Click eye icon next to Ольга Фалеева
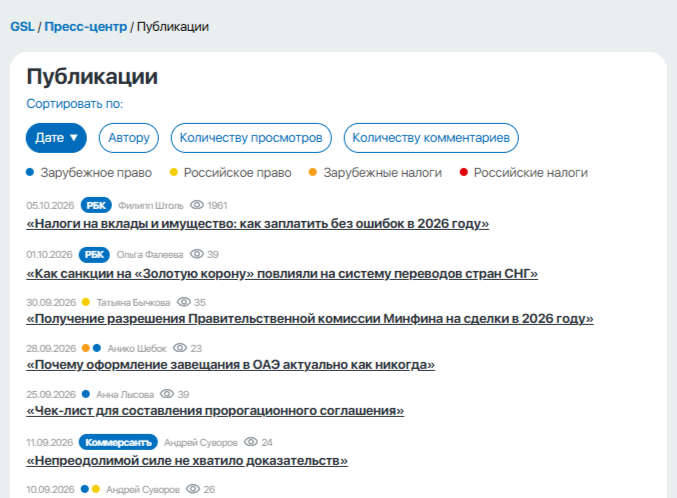677x498 pixels. 197,254
